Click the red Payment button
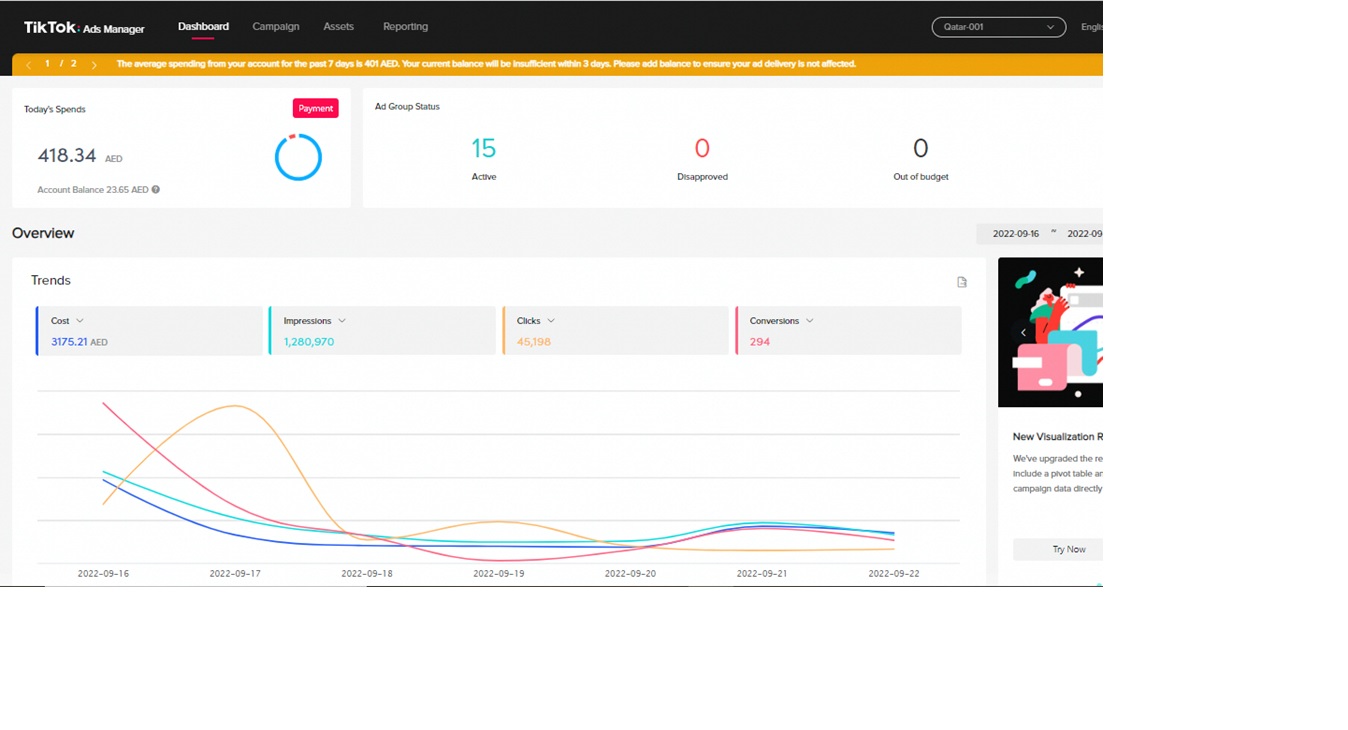This screenshot has height=730, width=1348. click(315, 109)
